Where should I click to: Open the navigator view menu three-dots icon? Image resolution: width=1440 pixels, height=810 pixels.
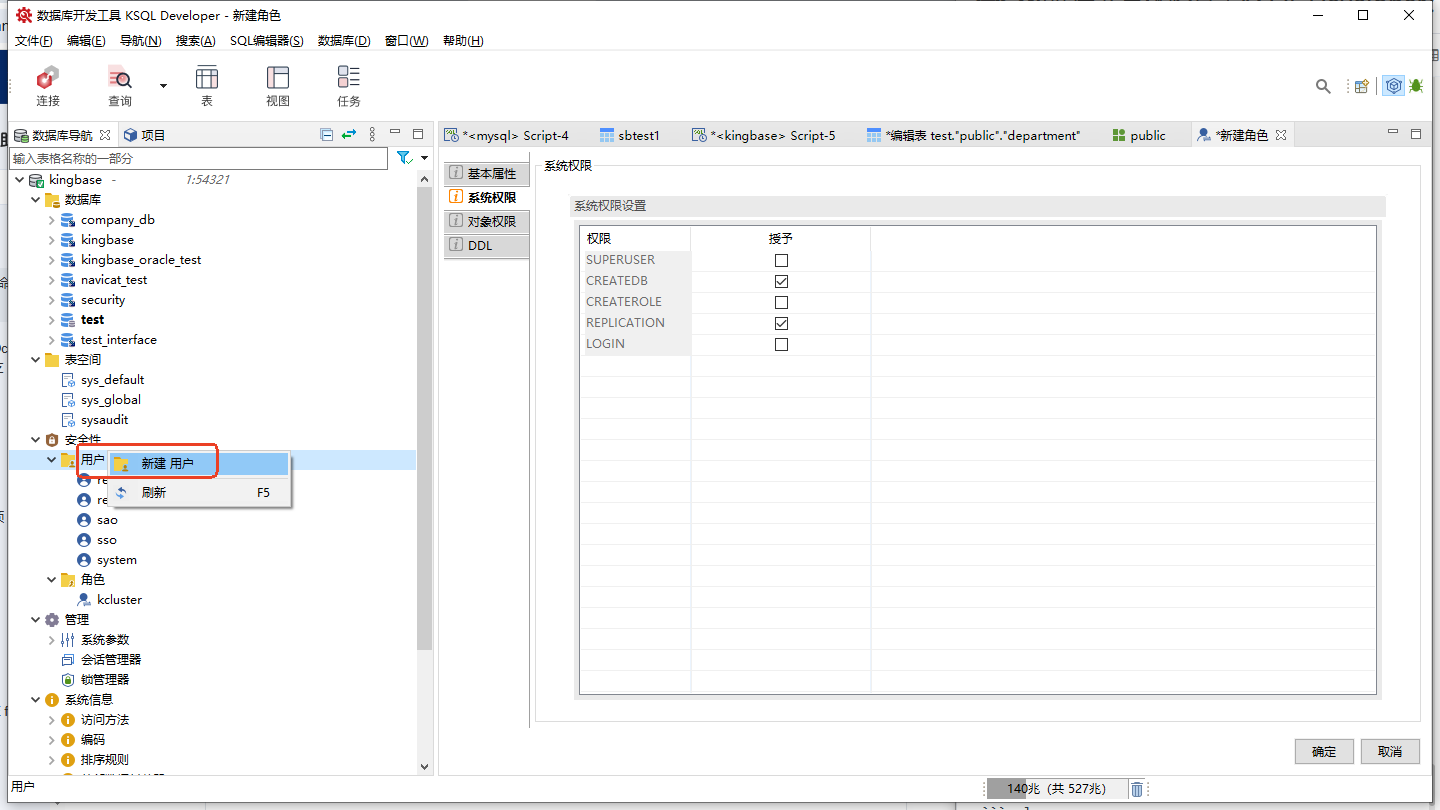(372, 135)
